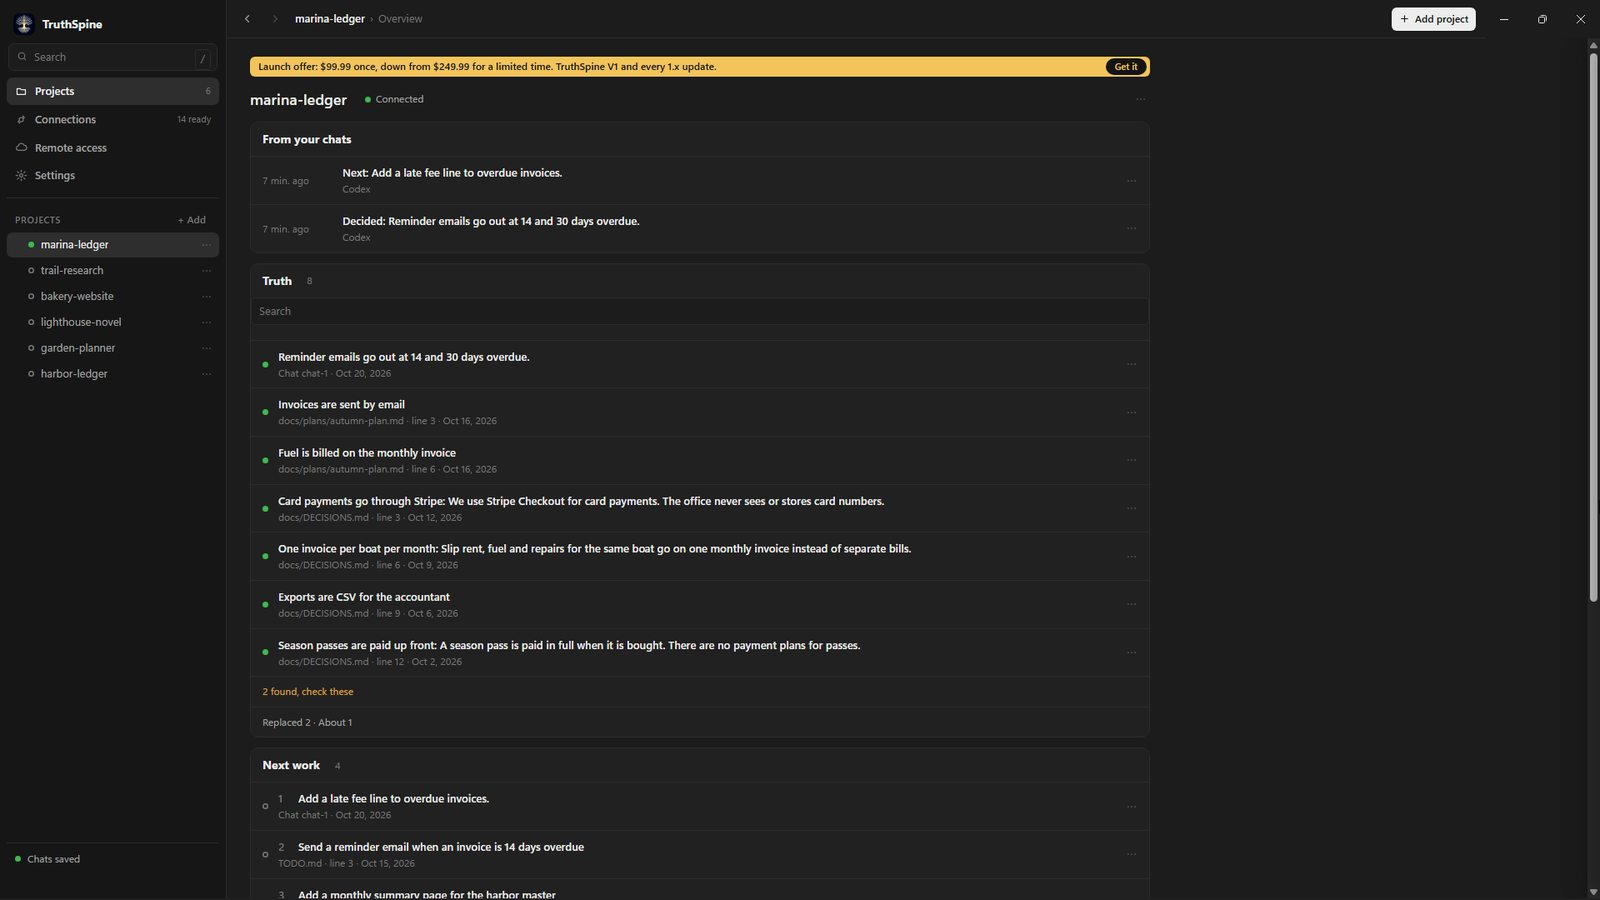Click the + Add project button

[1433, 19]
